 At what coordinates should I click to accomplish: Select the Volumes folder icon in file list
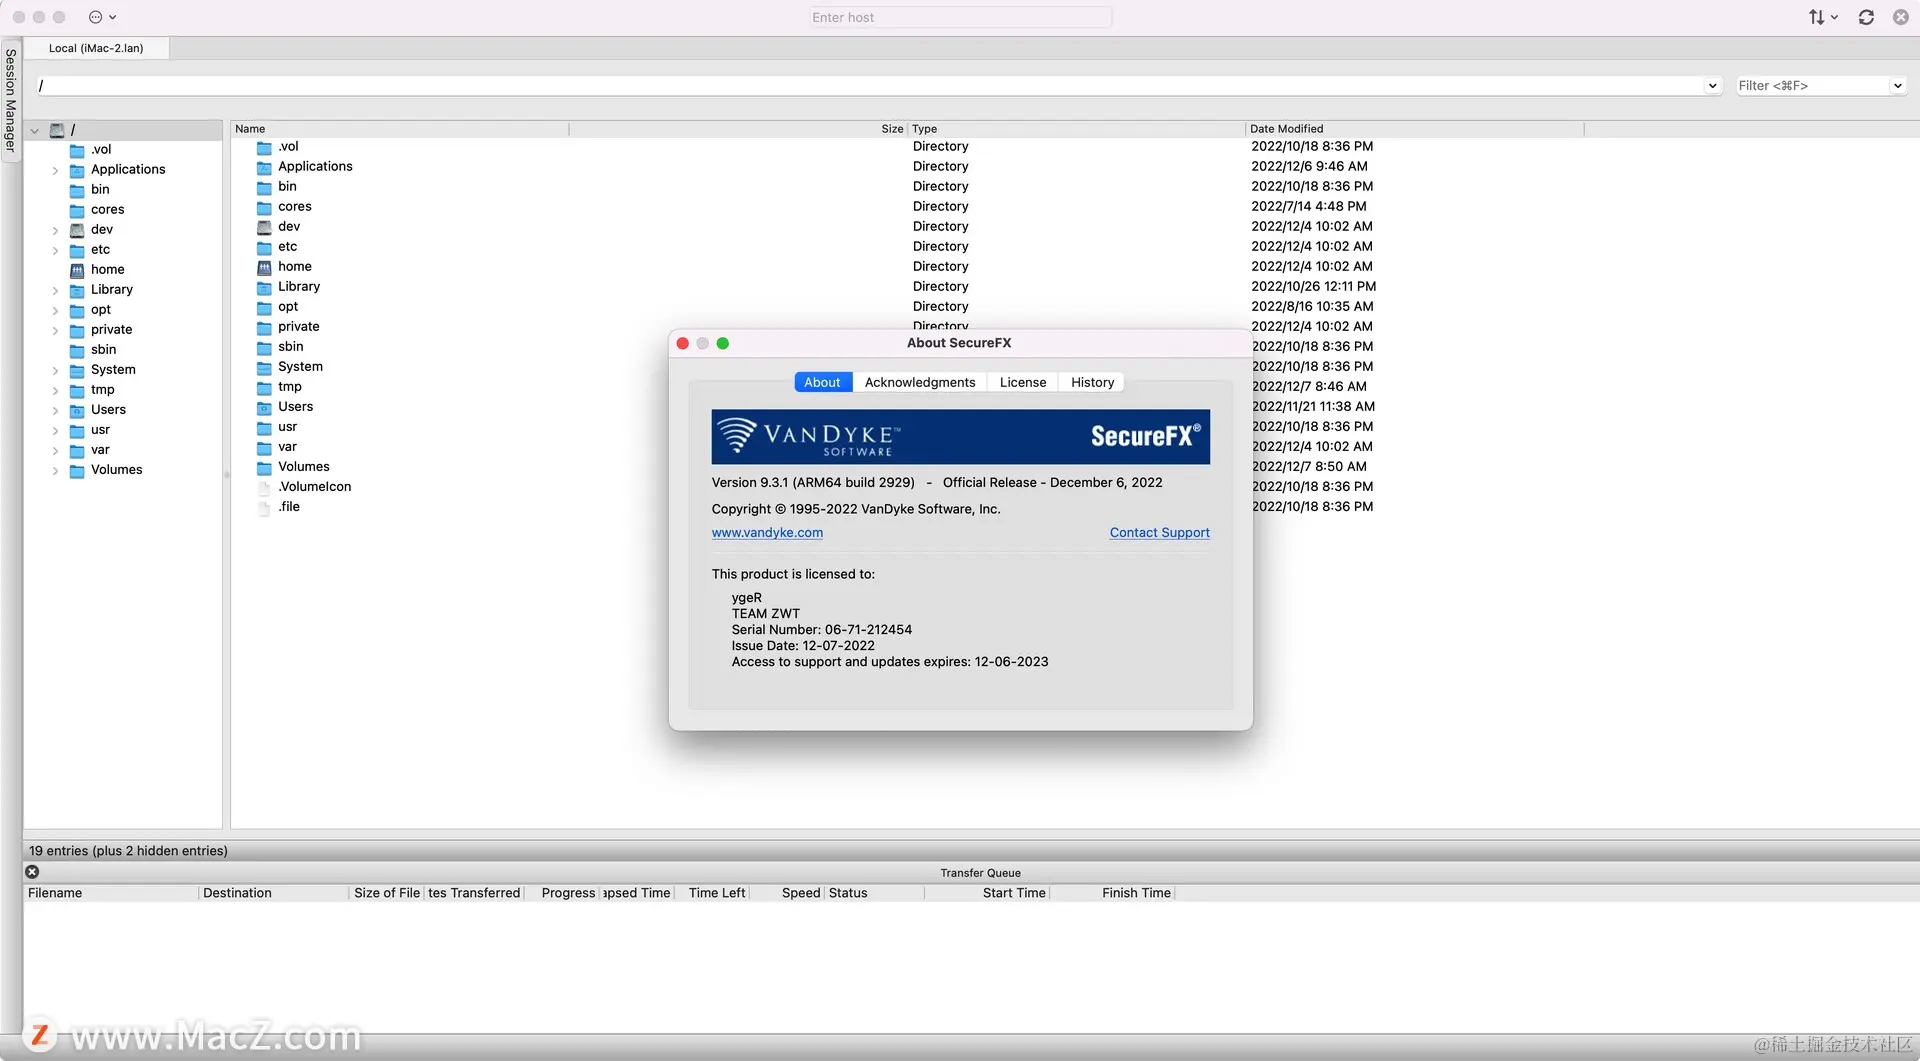pyautogui.click(x=264, y=467)
